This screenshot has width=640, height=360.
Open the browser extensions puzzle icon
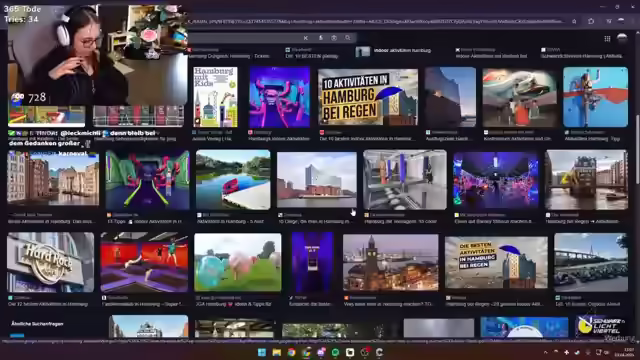coord(591,21)
